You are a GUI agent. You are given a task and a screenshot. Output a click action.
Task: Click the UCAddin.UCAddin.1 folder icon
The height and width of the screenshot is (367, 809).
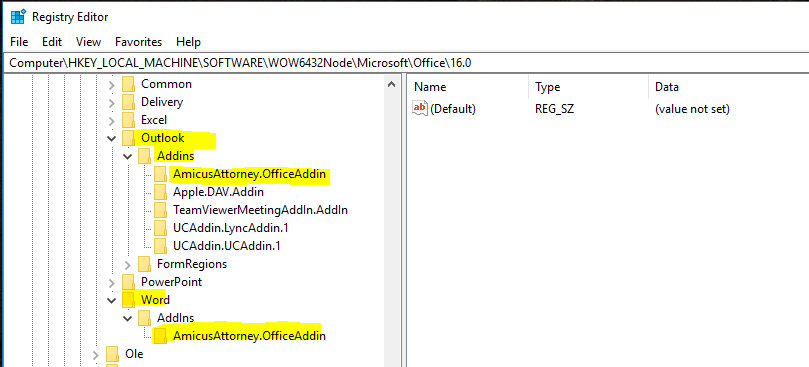pos(160,246)
